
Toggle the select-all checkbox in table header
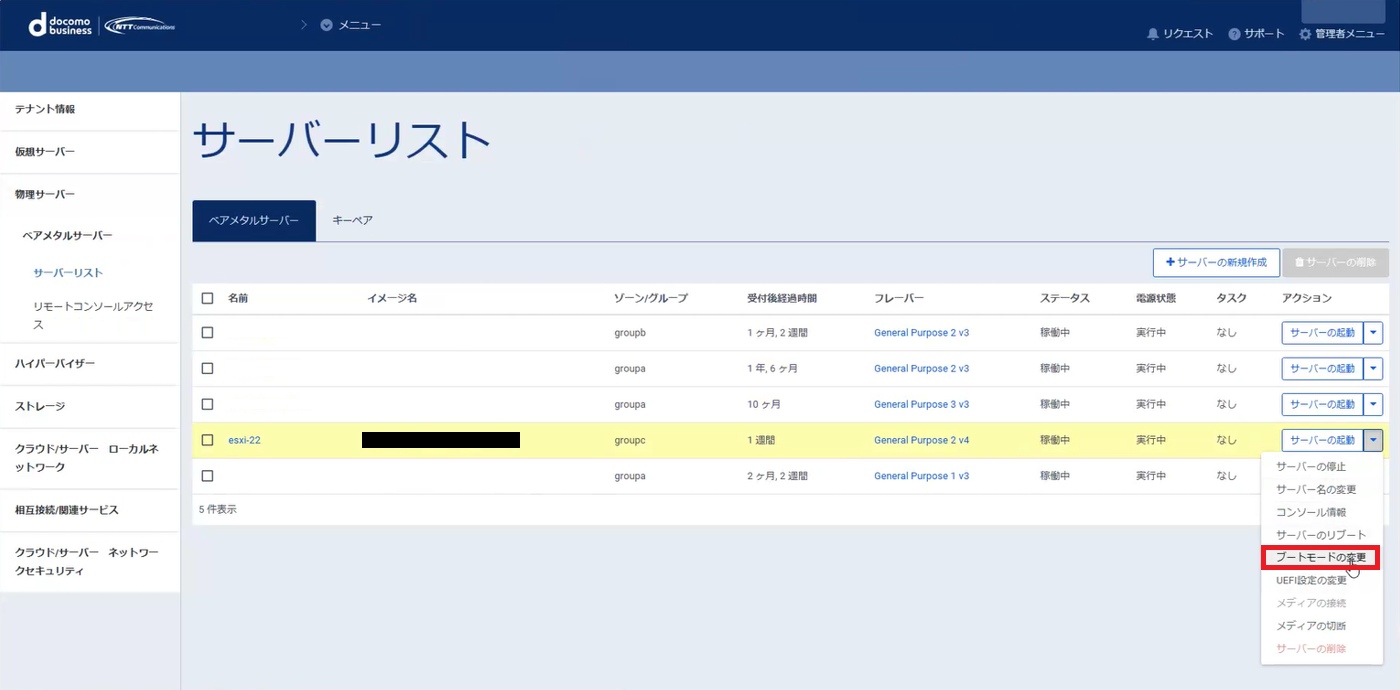coord(207,298)
